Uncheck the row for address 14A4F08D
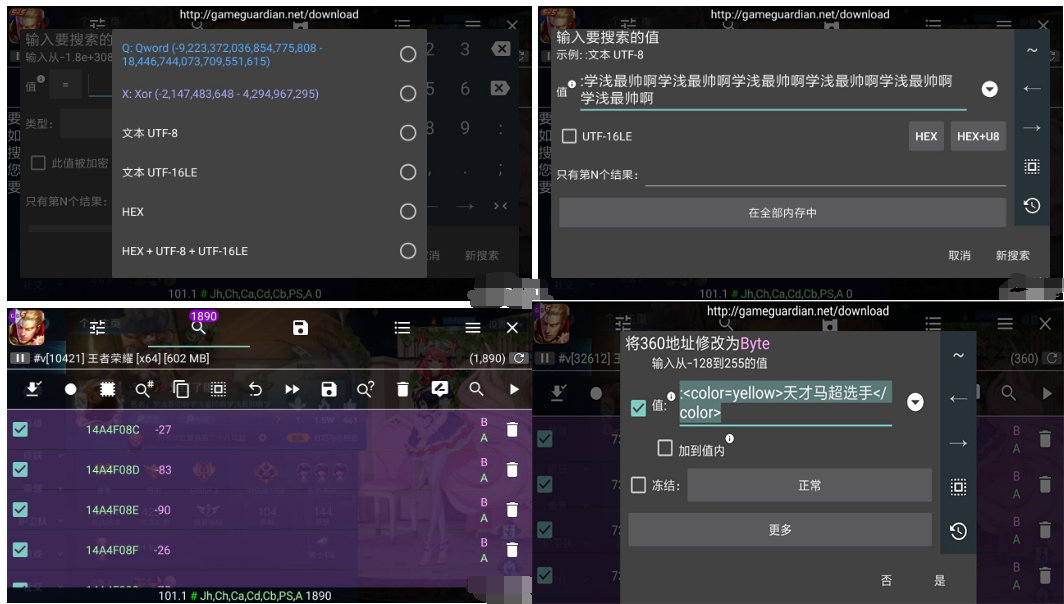This screenshot has height=604, width=1064. (x=20, y=469)
